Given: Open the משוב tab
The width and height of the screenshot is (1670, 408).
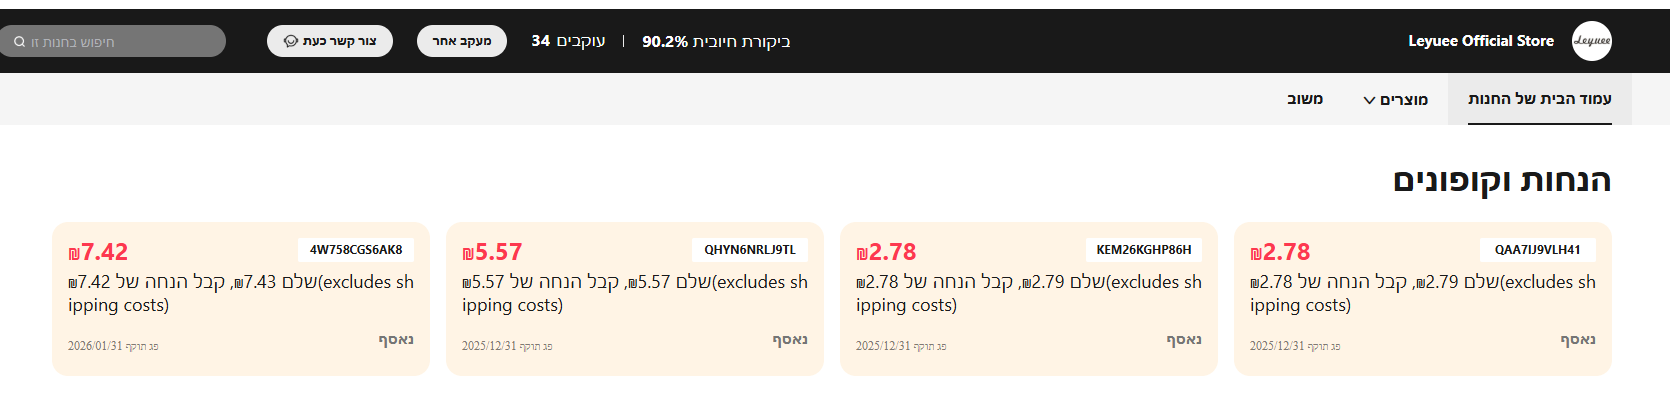Looking at the screenshot, I should 1304,99.
